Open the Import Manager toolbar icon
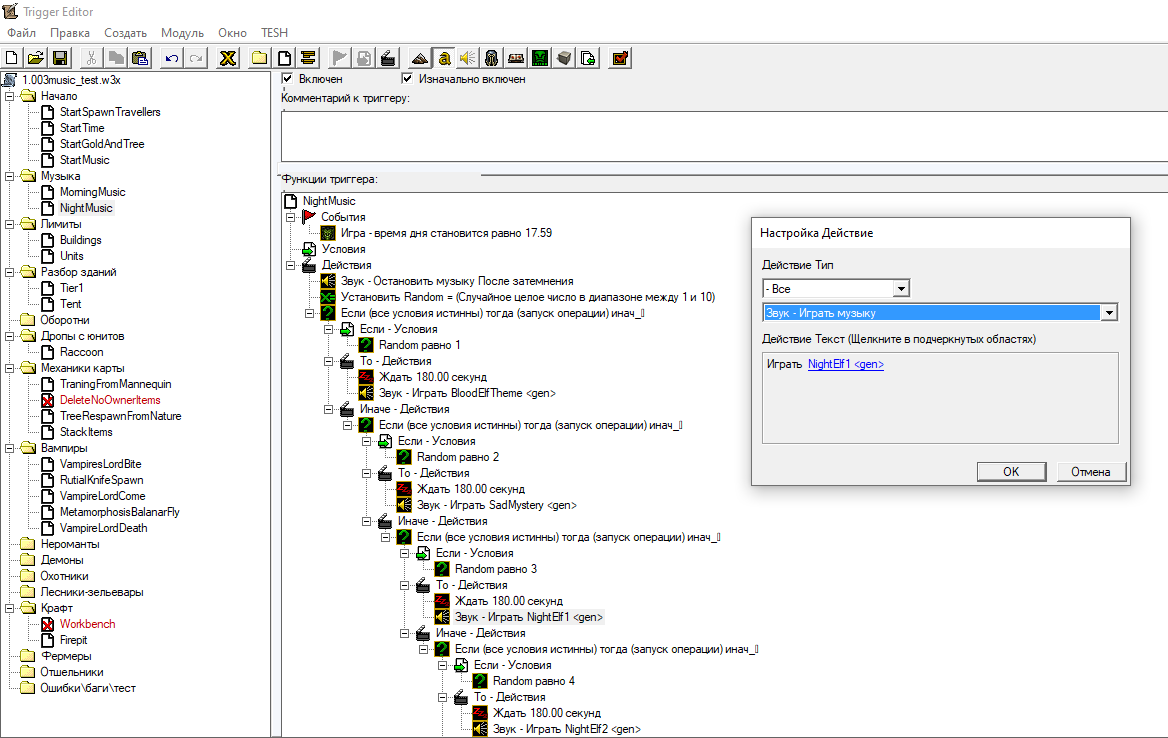 (589, 58)
